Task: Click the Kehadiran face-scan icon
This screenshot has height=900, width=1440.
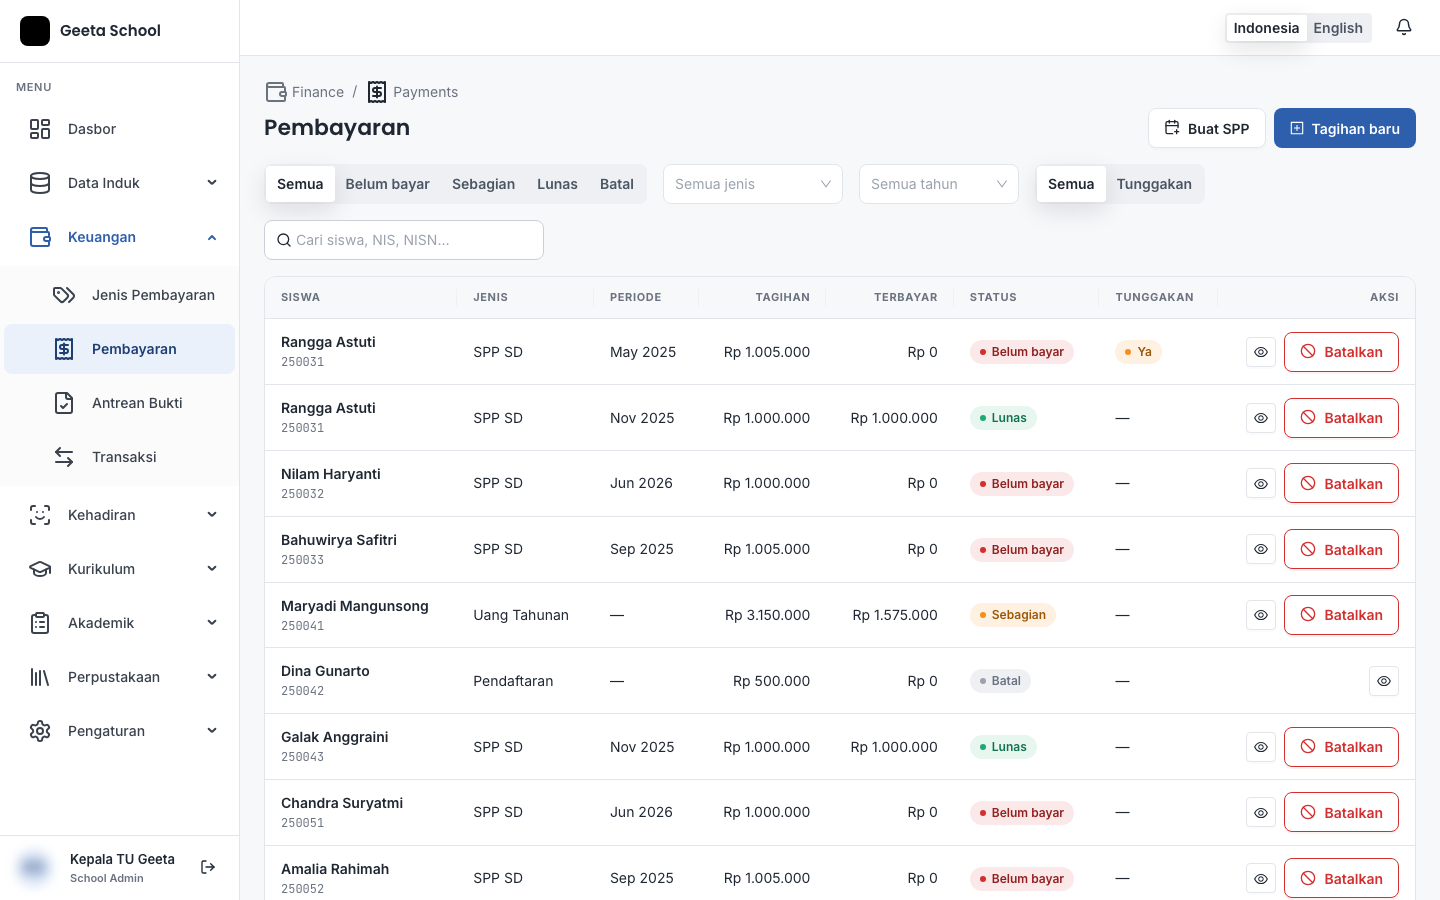Action: (40, 515)
